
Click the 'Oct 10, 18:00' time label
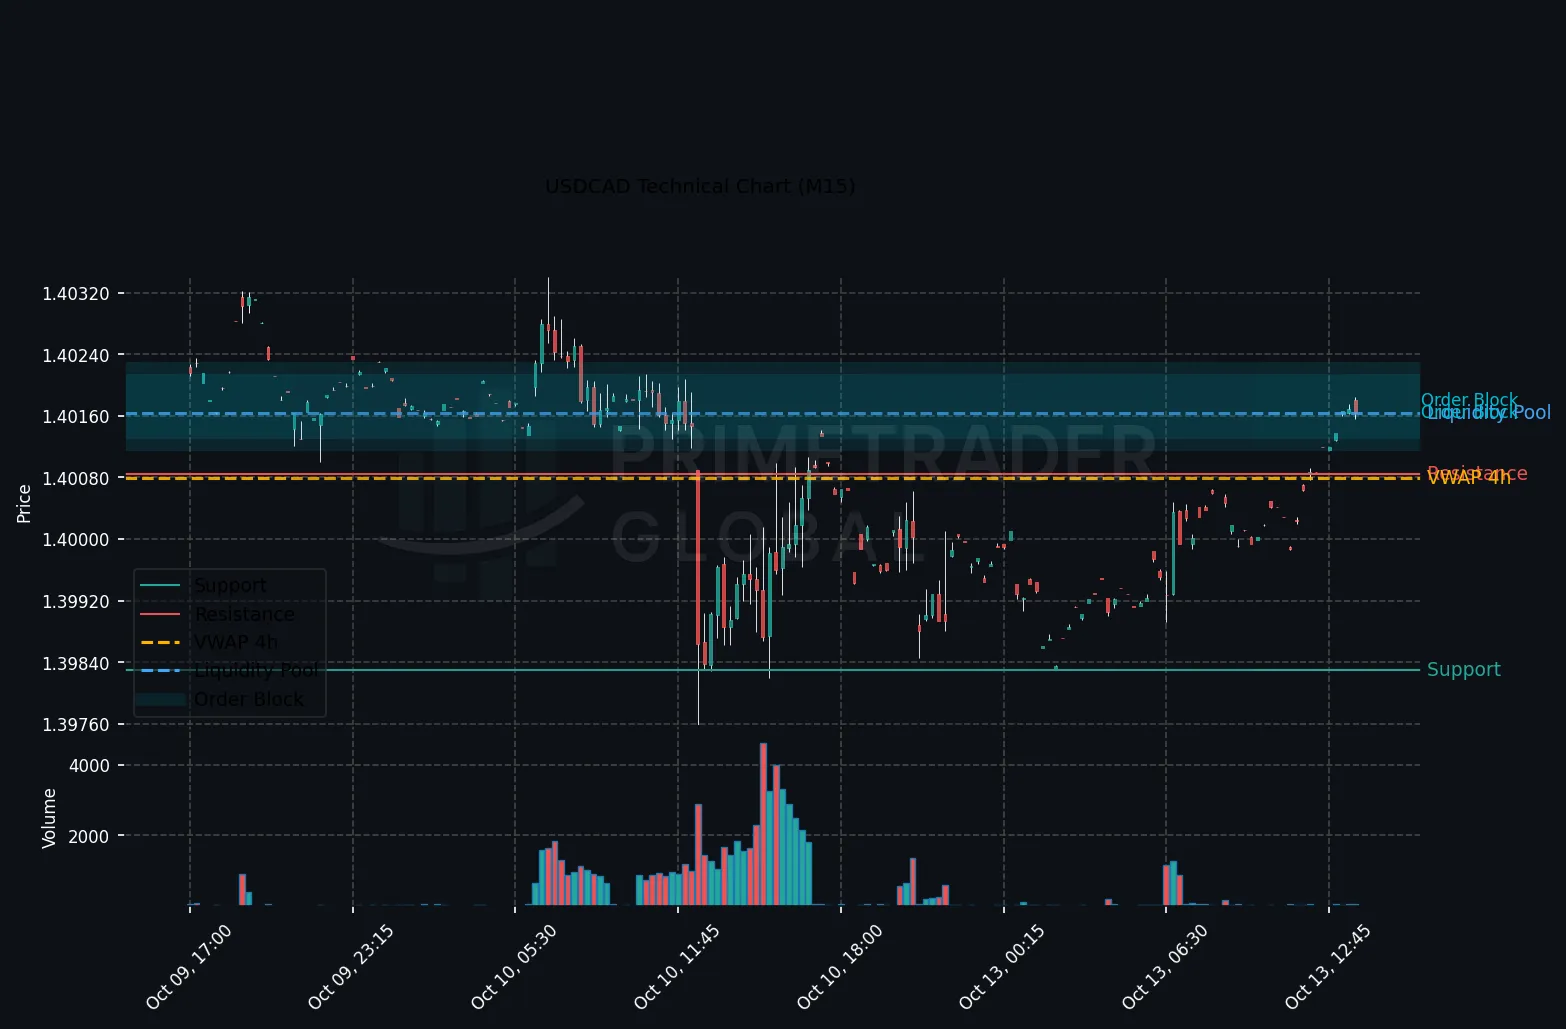click(840, 967)
